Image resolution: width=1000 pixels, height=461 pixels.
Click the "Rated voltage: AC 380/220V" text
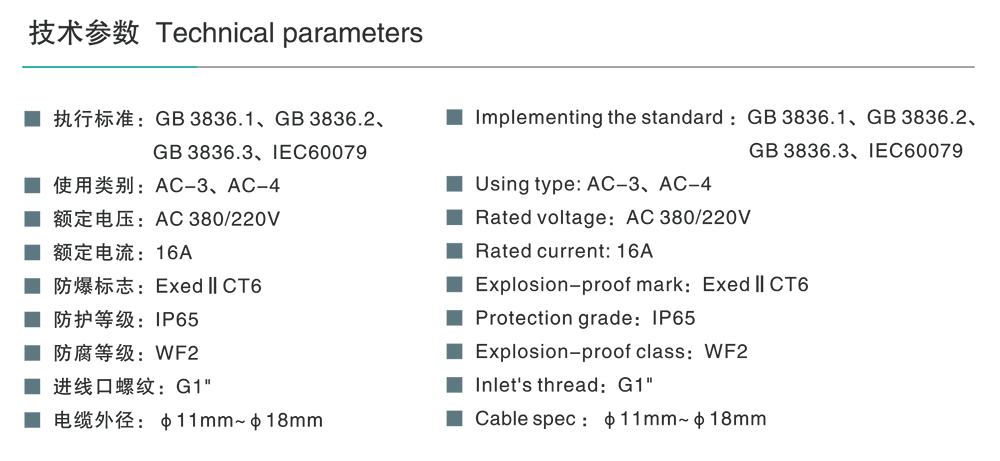tap(612, 217)
